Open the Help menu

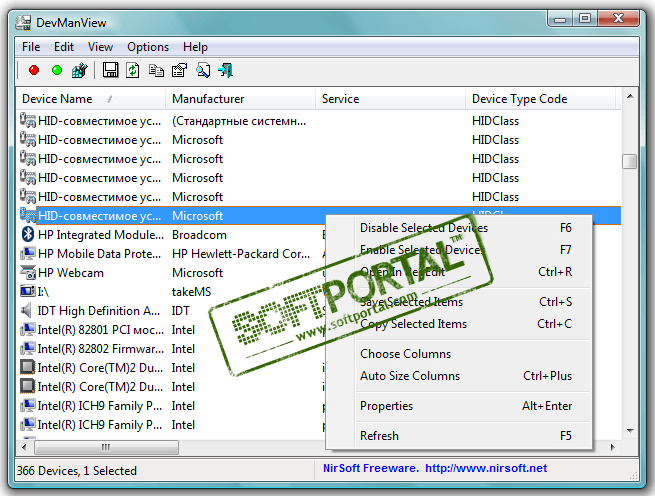coord(195,47)
